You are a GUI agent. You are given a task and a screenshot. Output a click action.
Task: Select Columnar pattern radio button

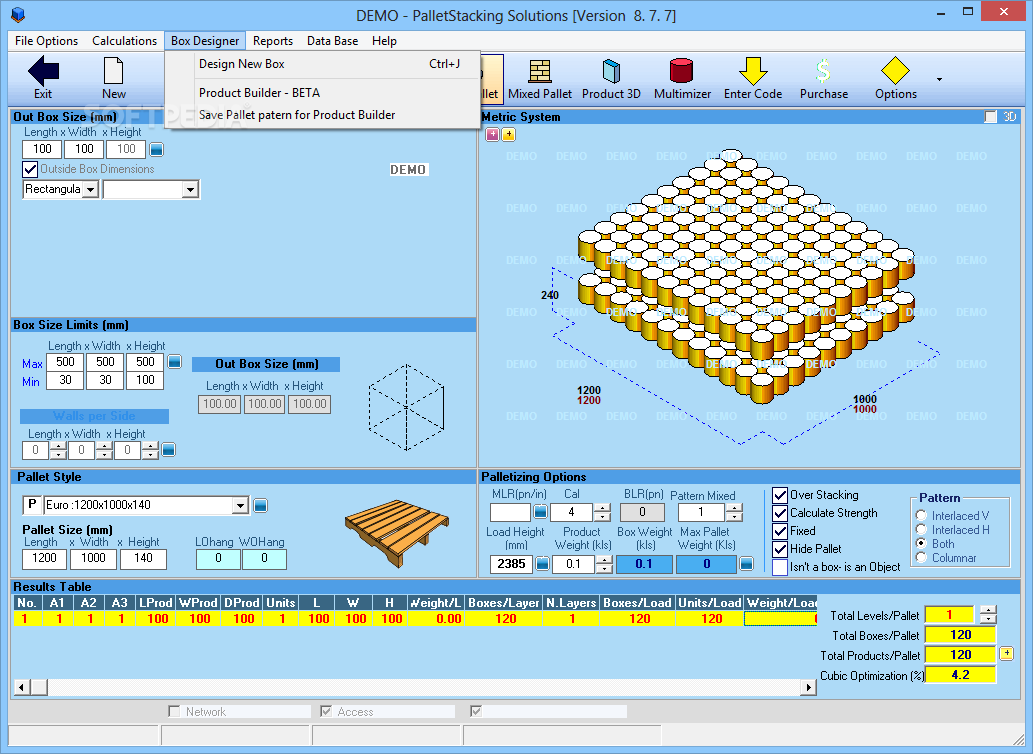921,558
